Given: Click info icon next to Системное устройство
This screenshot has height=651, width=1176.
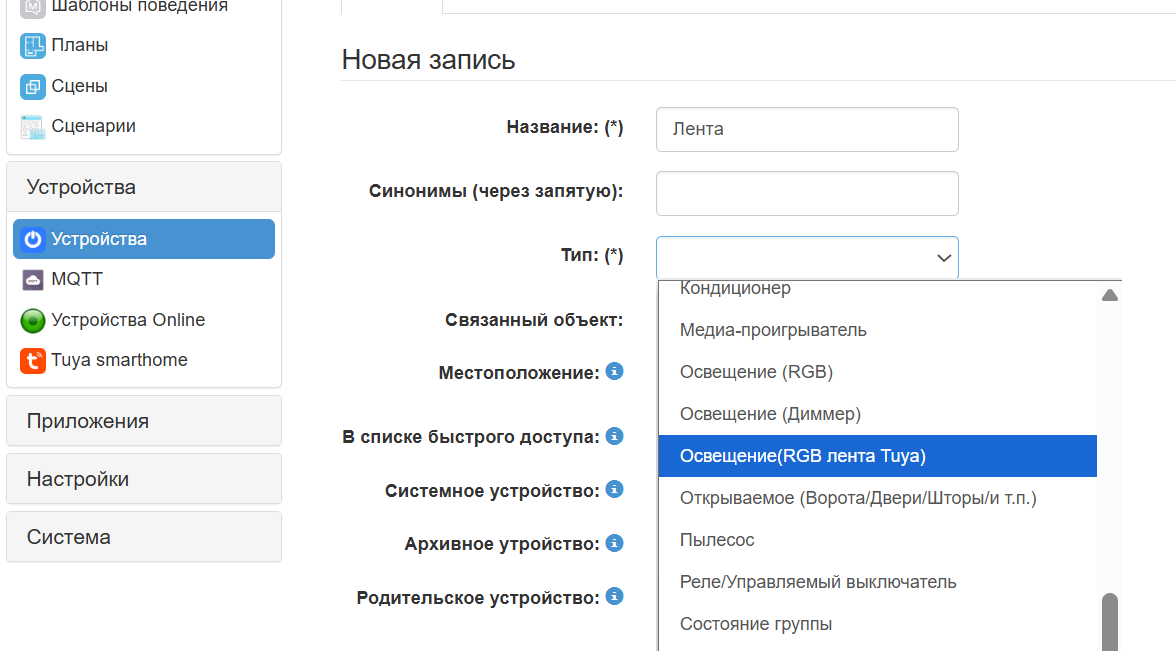Looking at the screenshot, I should coord(615,490).
